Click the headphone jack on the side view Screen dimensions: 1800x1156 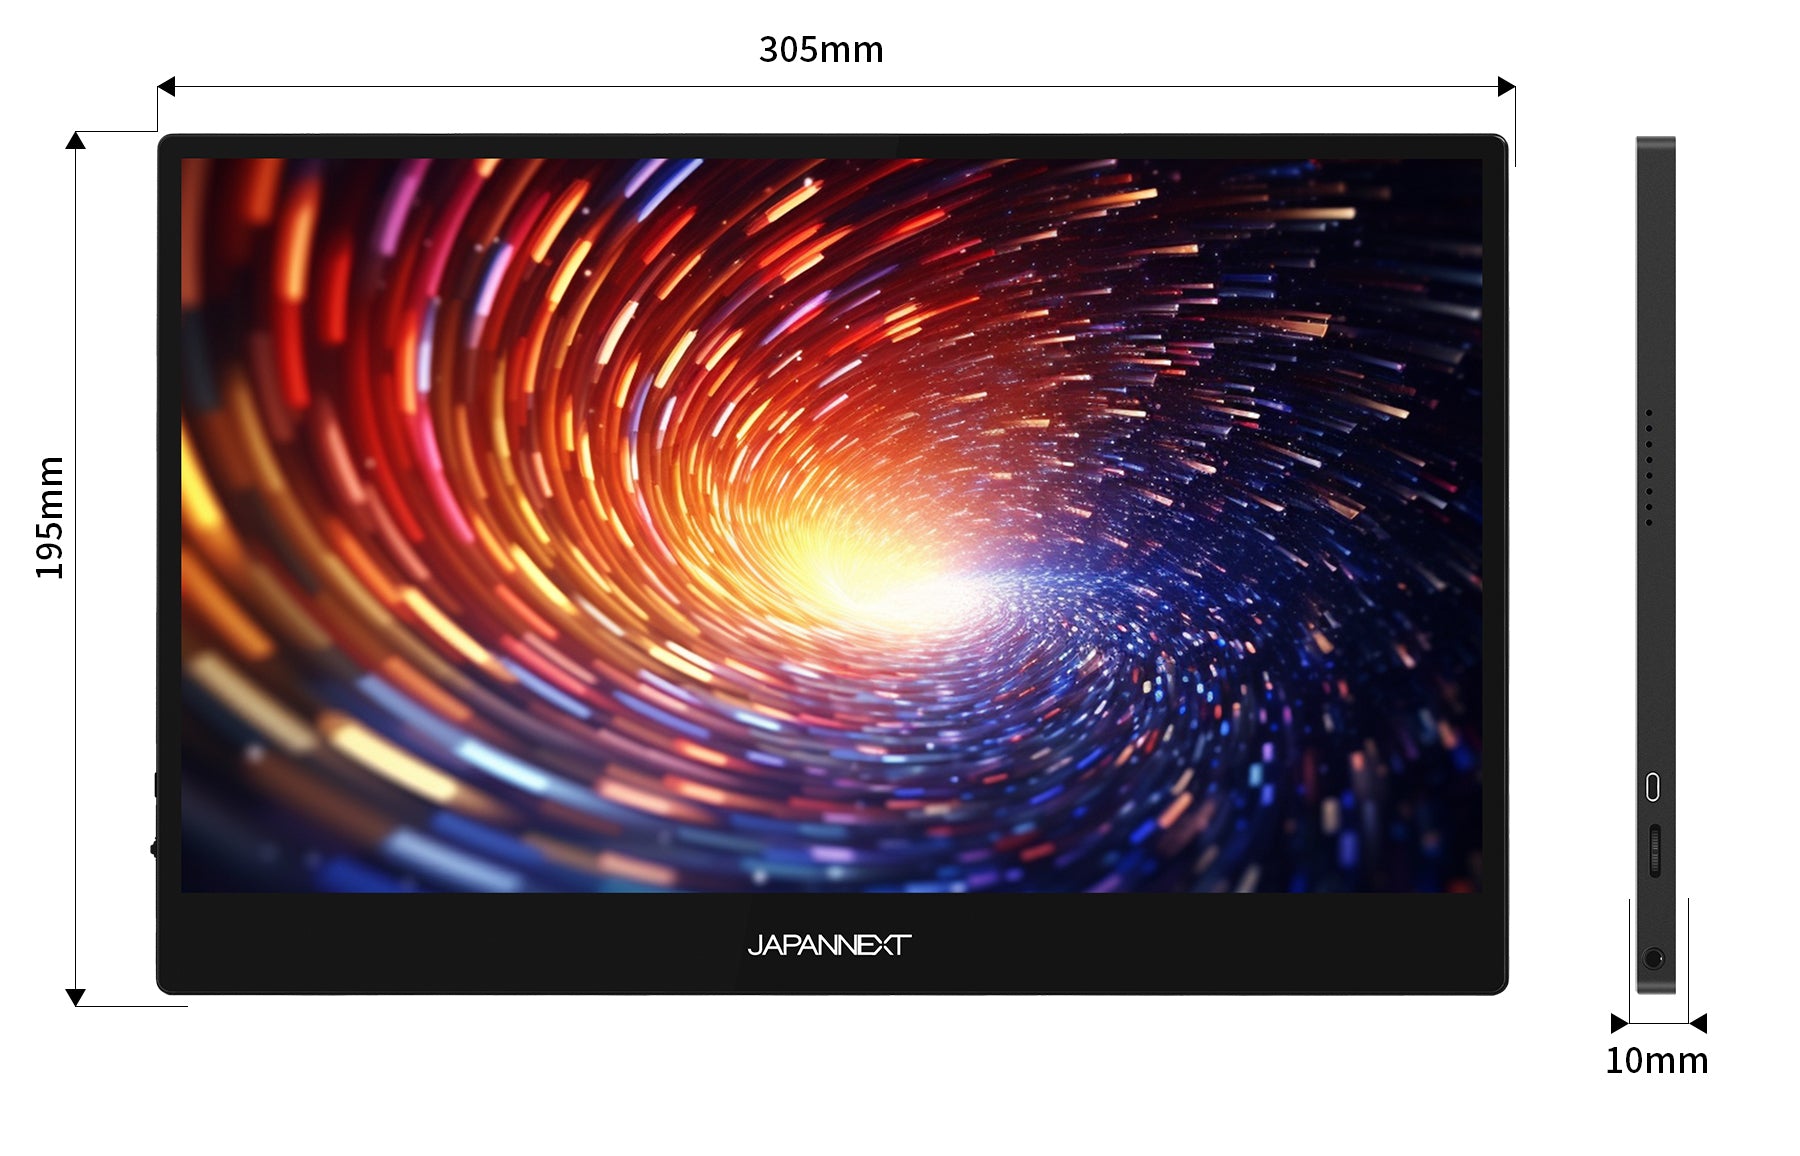pos(1653,959)
